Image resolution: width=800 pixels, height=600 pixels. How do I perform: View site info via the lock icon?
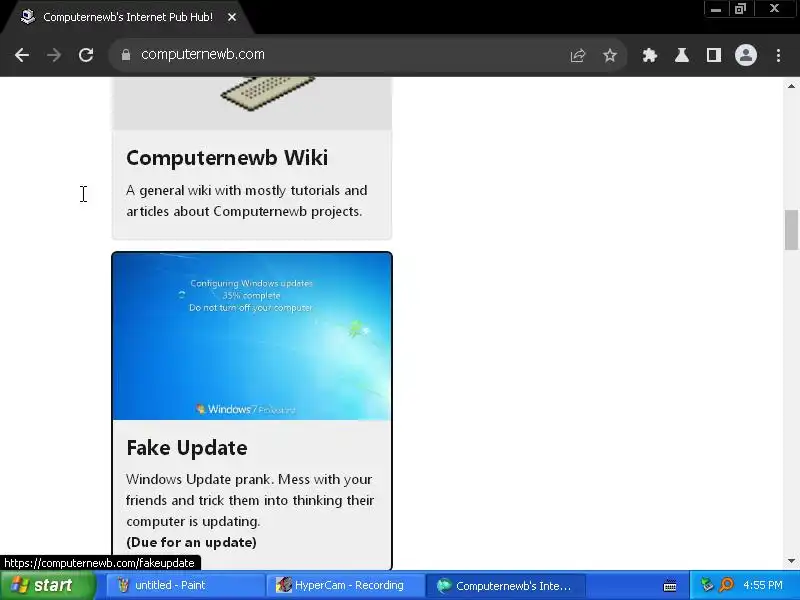click(126, 55)
